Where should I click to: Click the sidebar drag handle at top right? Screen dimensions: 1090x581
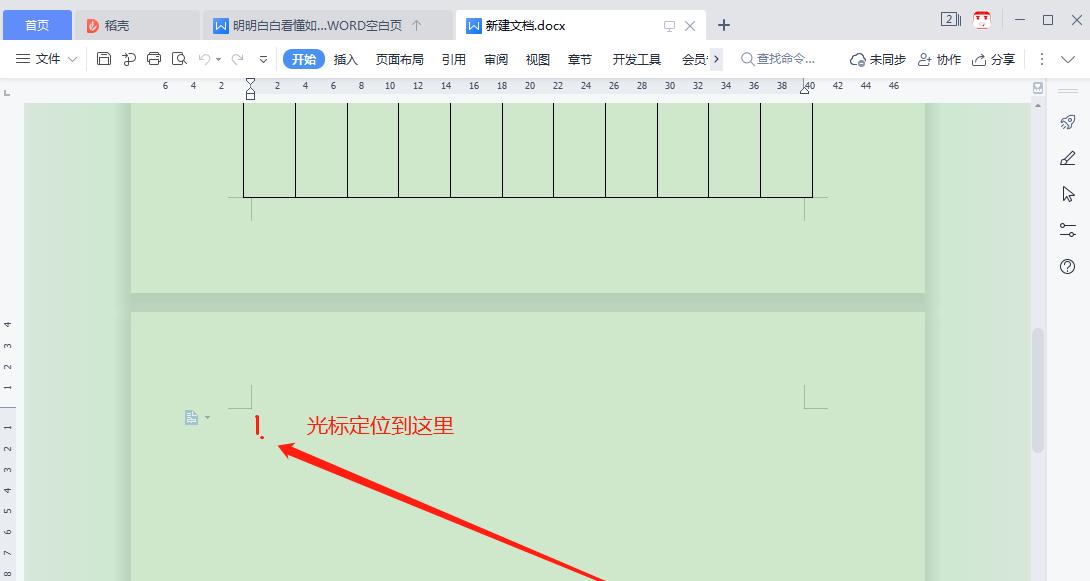[1068, 91]
